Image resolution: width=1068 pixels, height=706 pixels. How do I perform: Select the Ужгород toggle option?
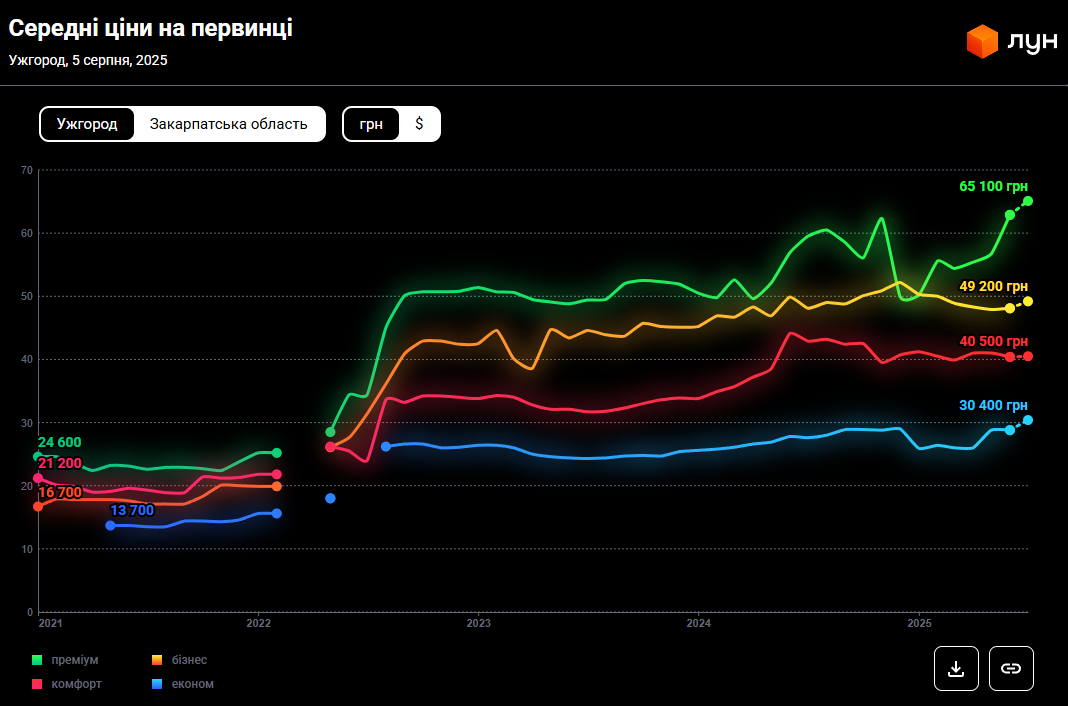[87, 124]
